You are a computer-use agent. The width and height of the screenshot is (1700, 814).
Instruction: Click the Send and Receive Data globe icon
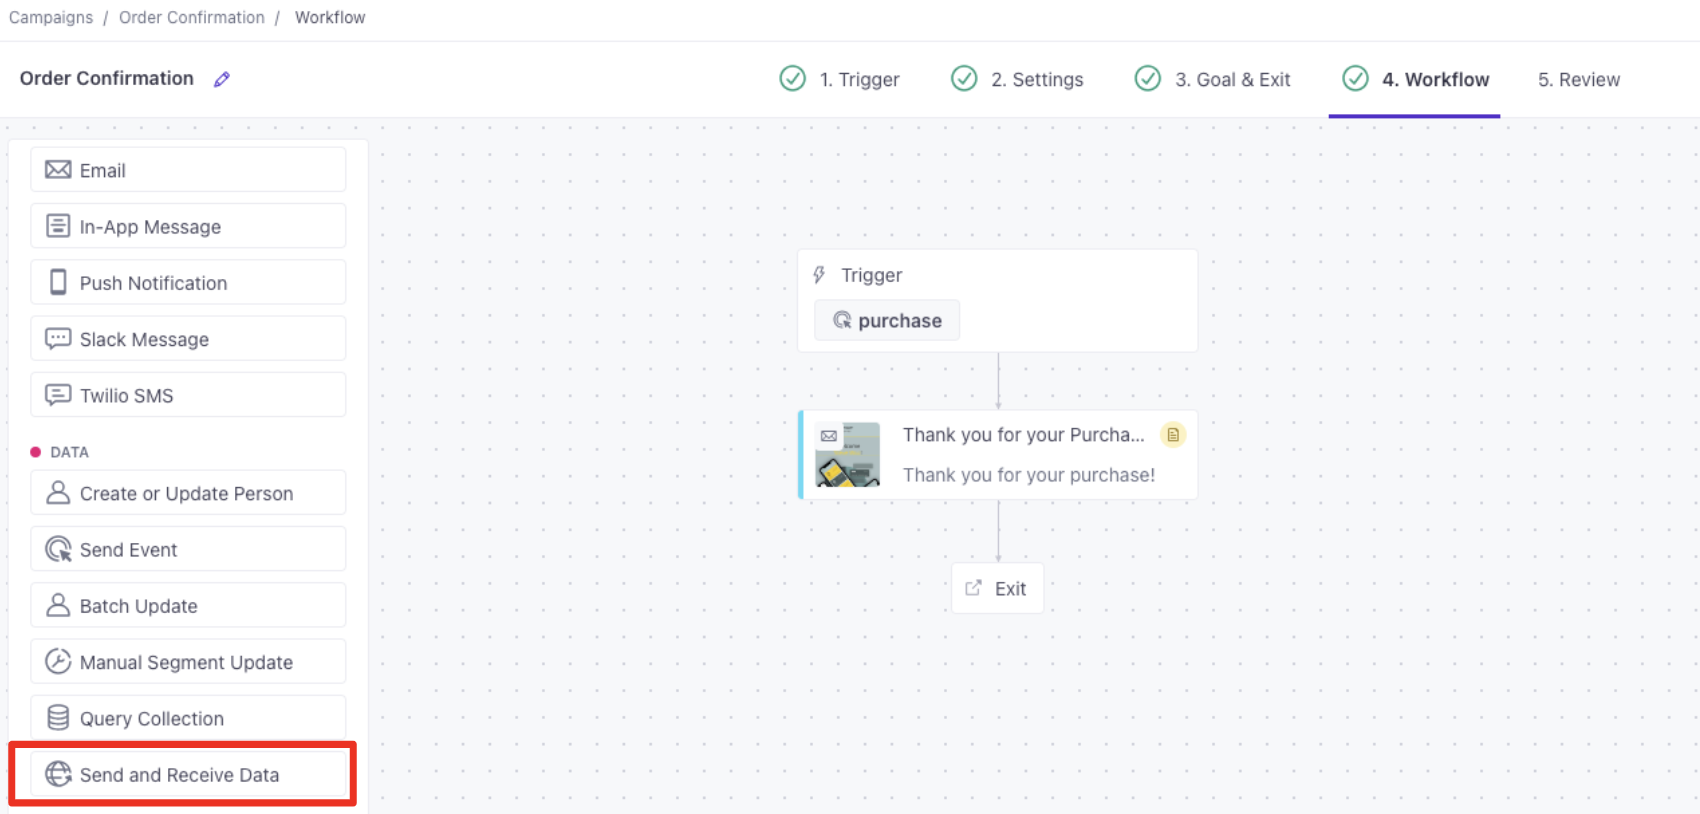(x=58, y=774)
